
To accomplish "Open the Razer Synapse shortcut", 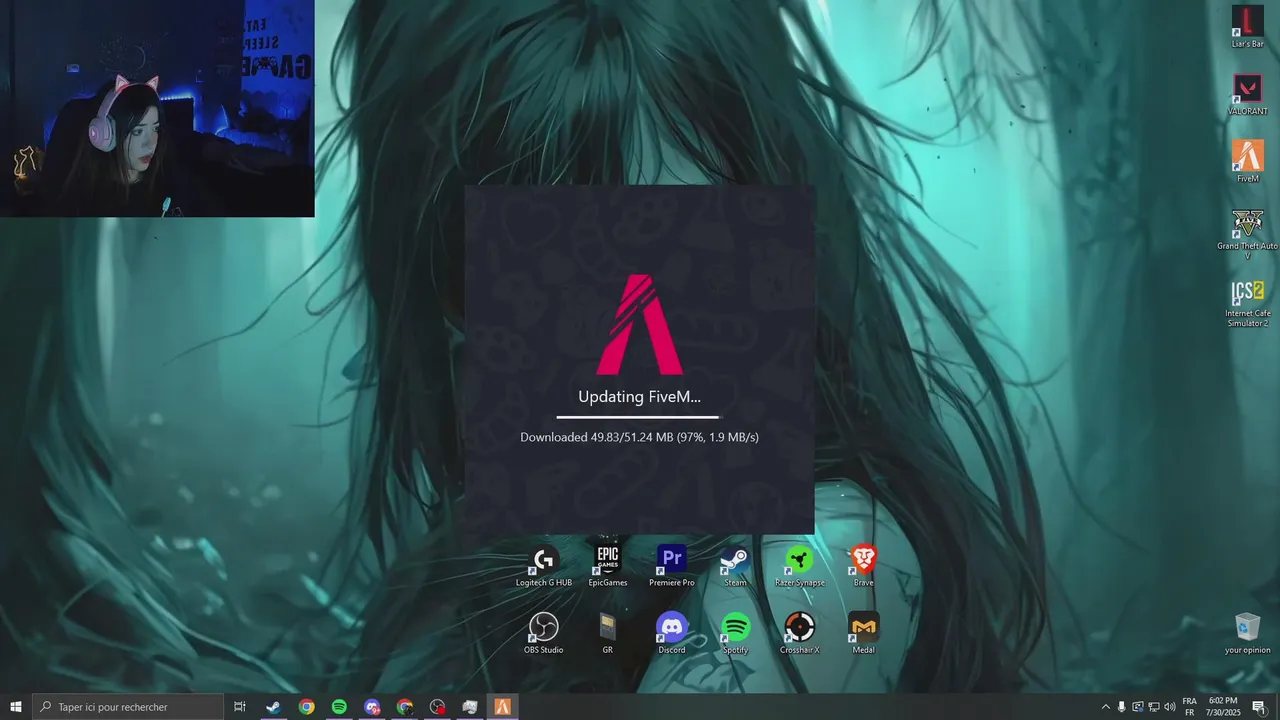I will [x=799, y=566].
